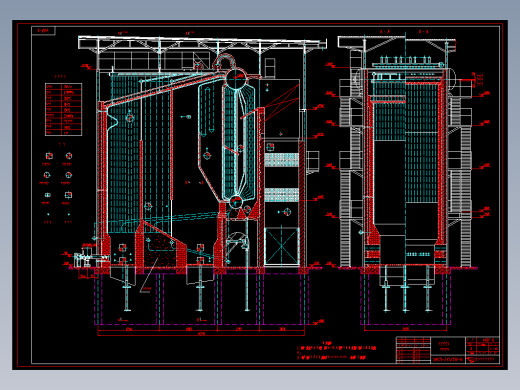Select the cyan crossed rectangle beneath the economizer
Image resolution: width=520 pixels, height=390 pixels.
point(282,246)
